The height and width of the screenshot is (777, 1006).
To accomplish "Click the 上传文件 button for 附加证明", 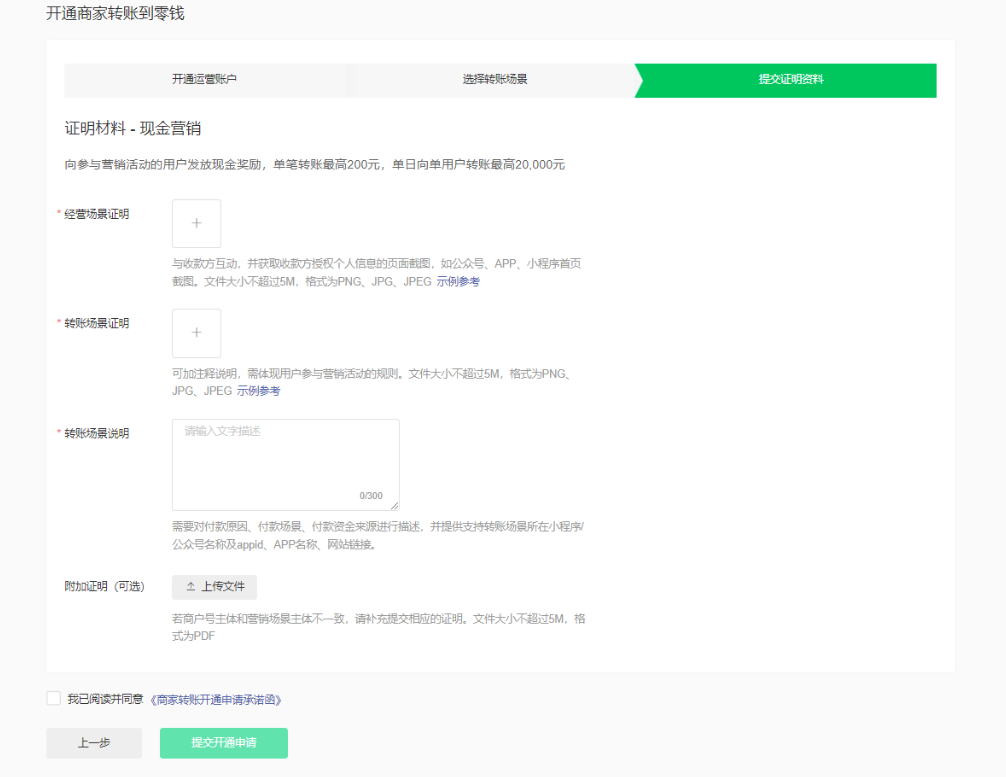I will coord(214,587).
